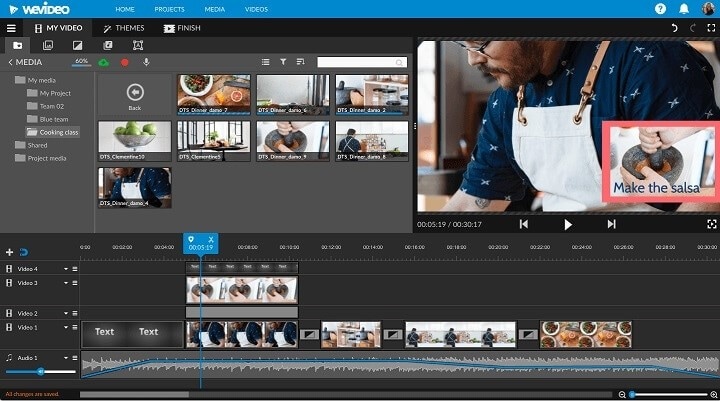This screenshot has height=401, width=720.
Task: Click the media search field
Action: tap(362, 62)
